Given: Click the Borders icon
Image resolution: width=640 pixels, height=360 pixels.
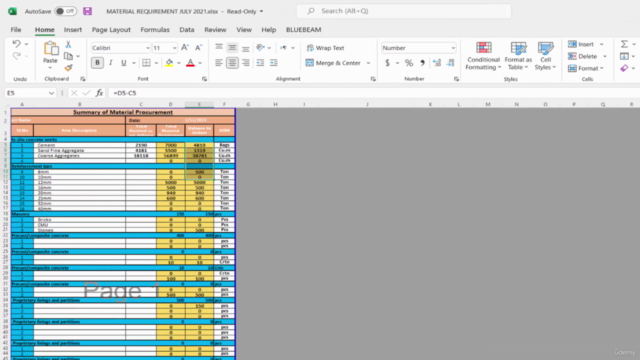Looking at the screenshot, I should 146,63.
